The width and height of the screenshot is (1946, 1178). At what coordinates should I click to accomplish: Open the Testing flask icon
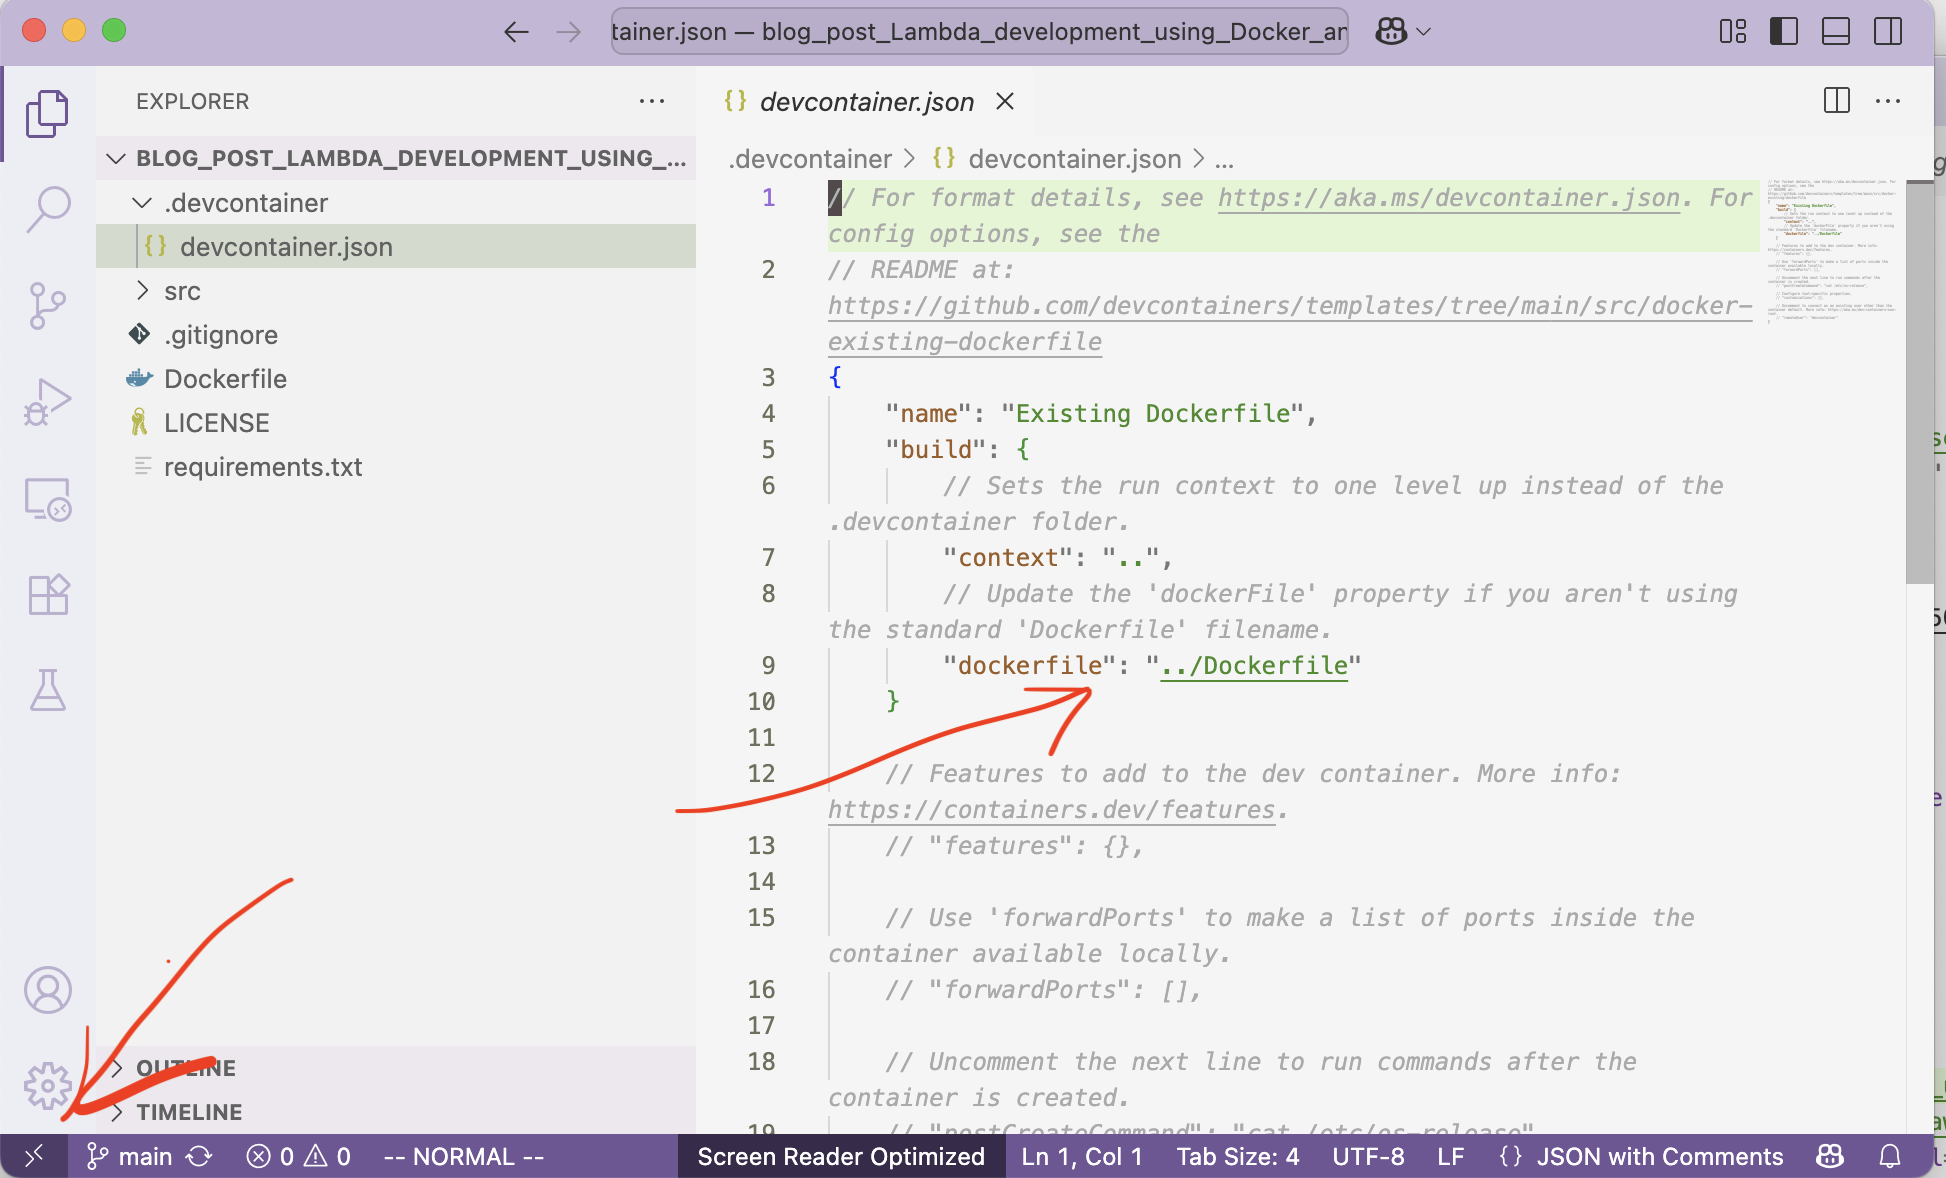tap(47, 690)
